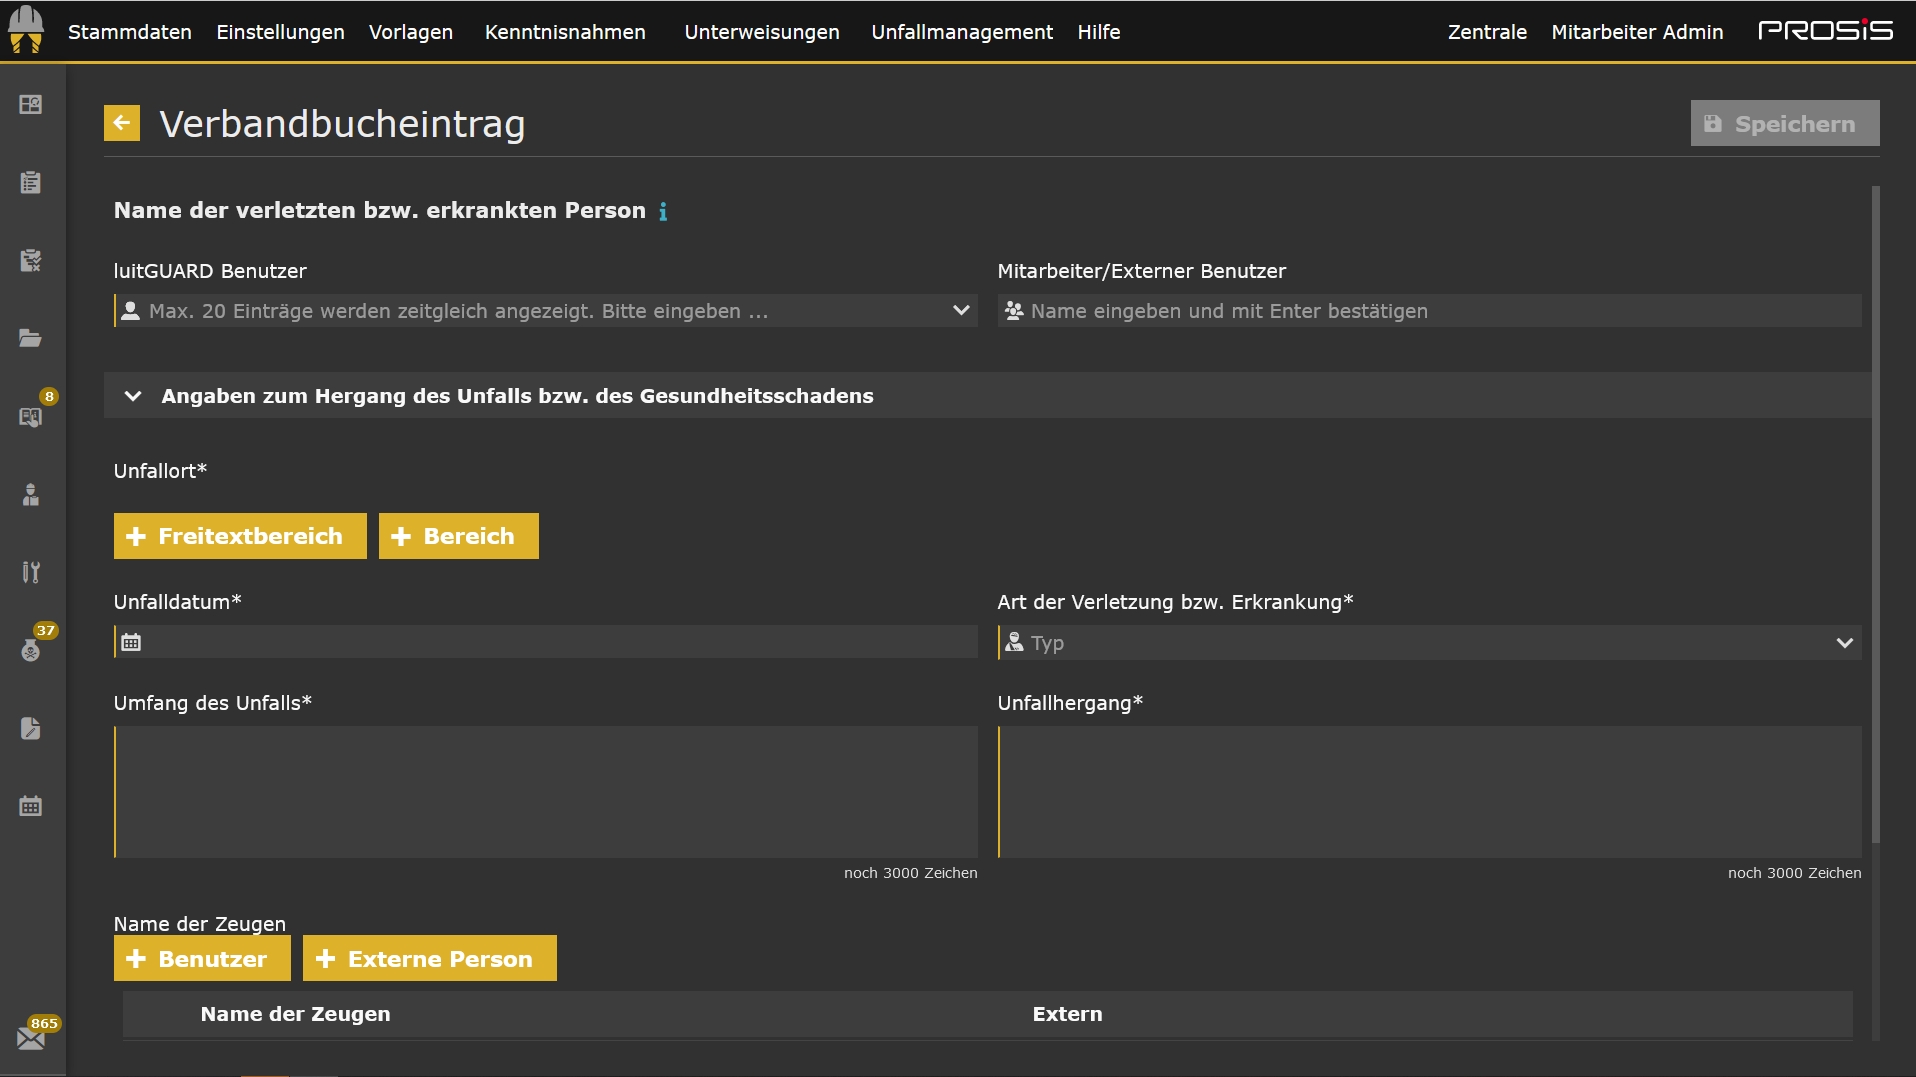Screen dimensions: 1916x1077
Task: Open the worker person sidebar icon
Action: click(x=31, y=495)
